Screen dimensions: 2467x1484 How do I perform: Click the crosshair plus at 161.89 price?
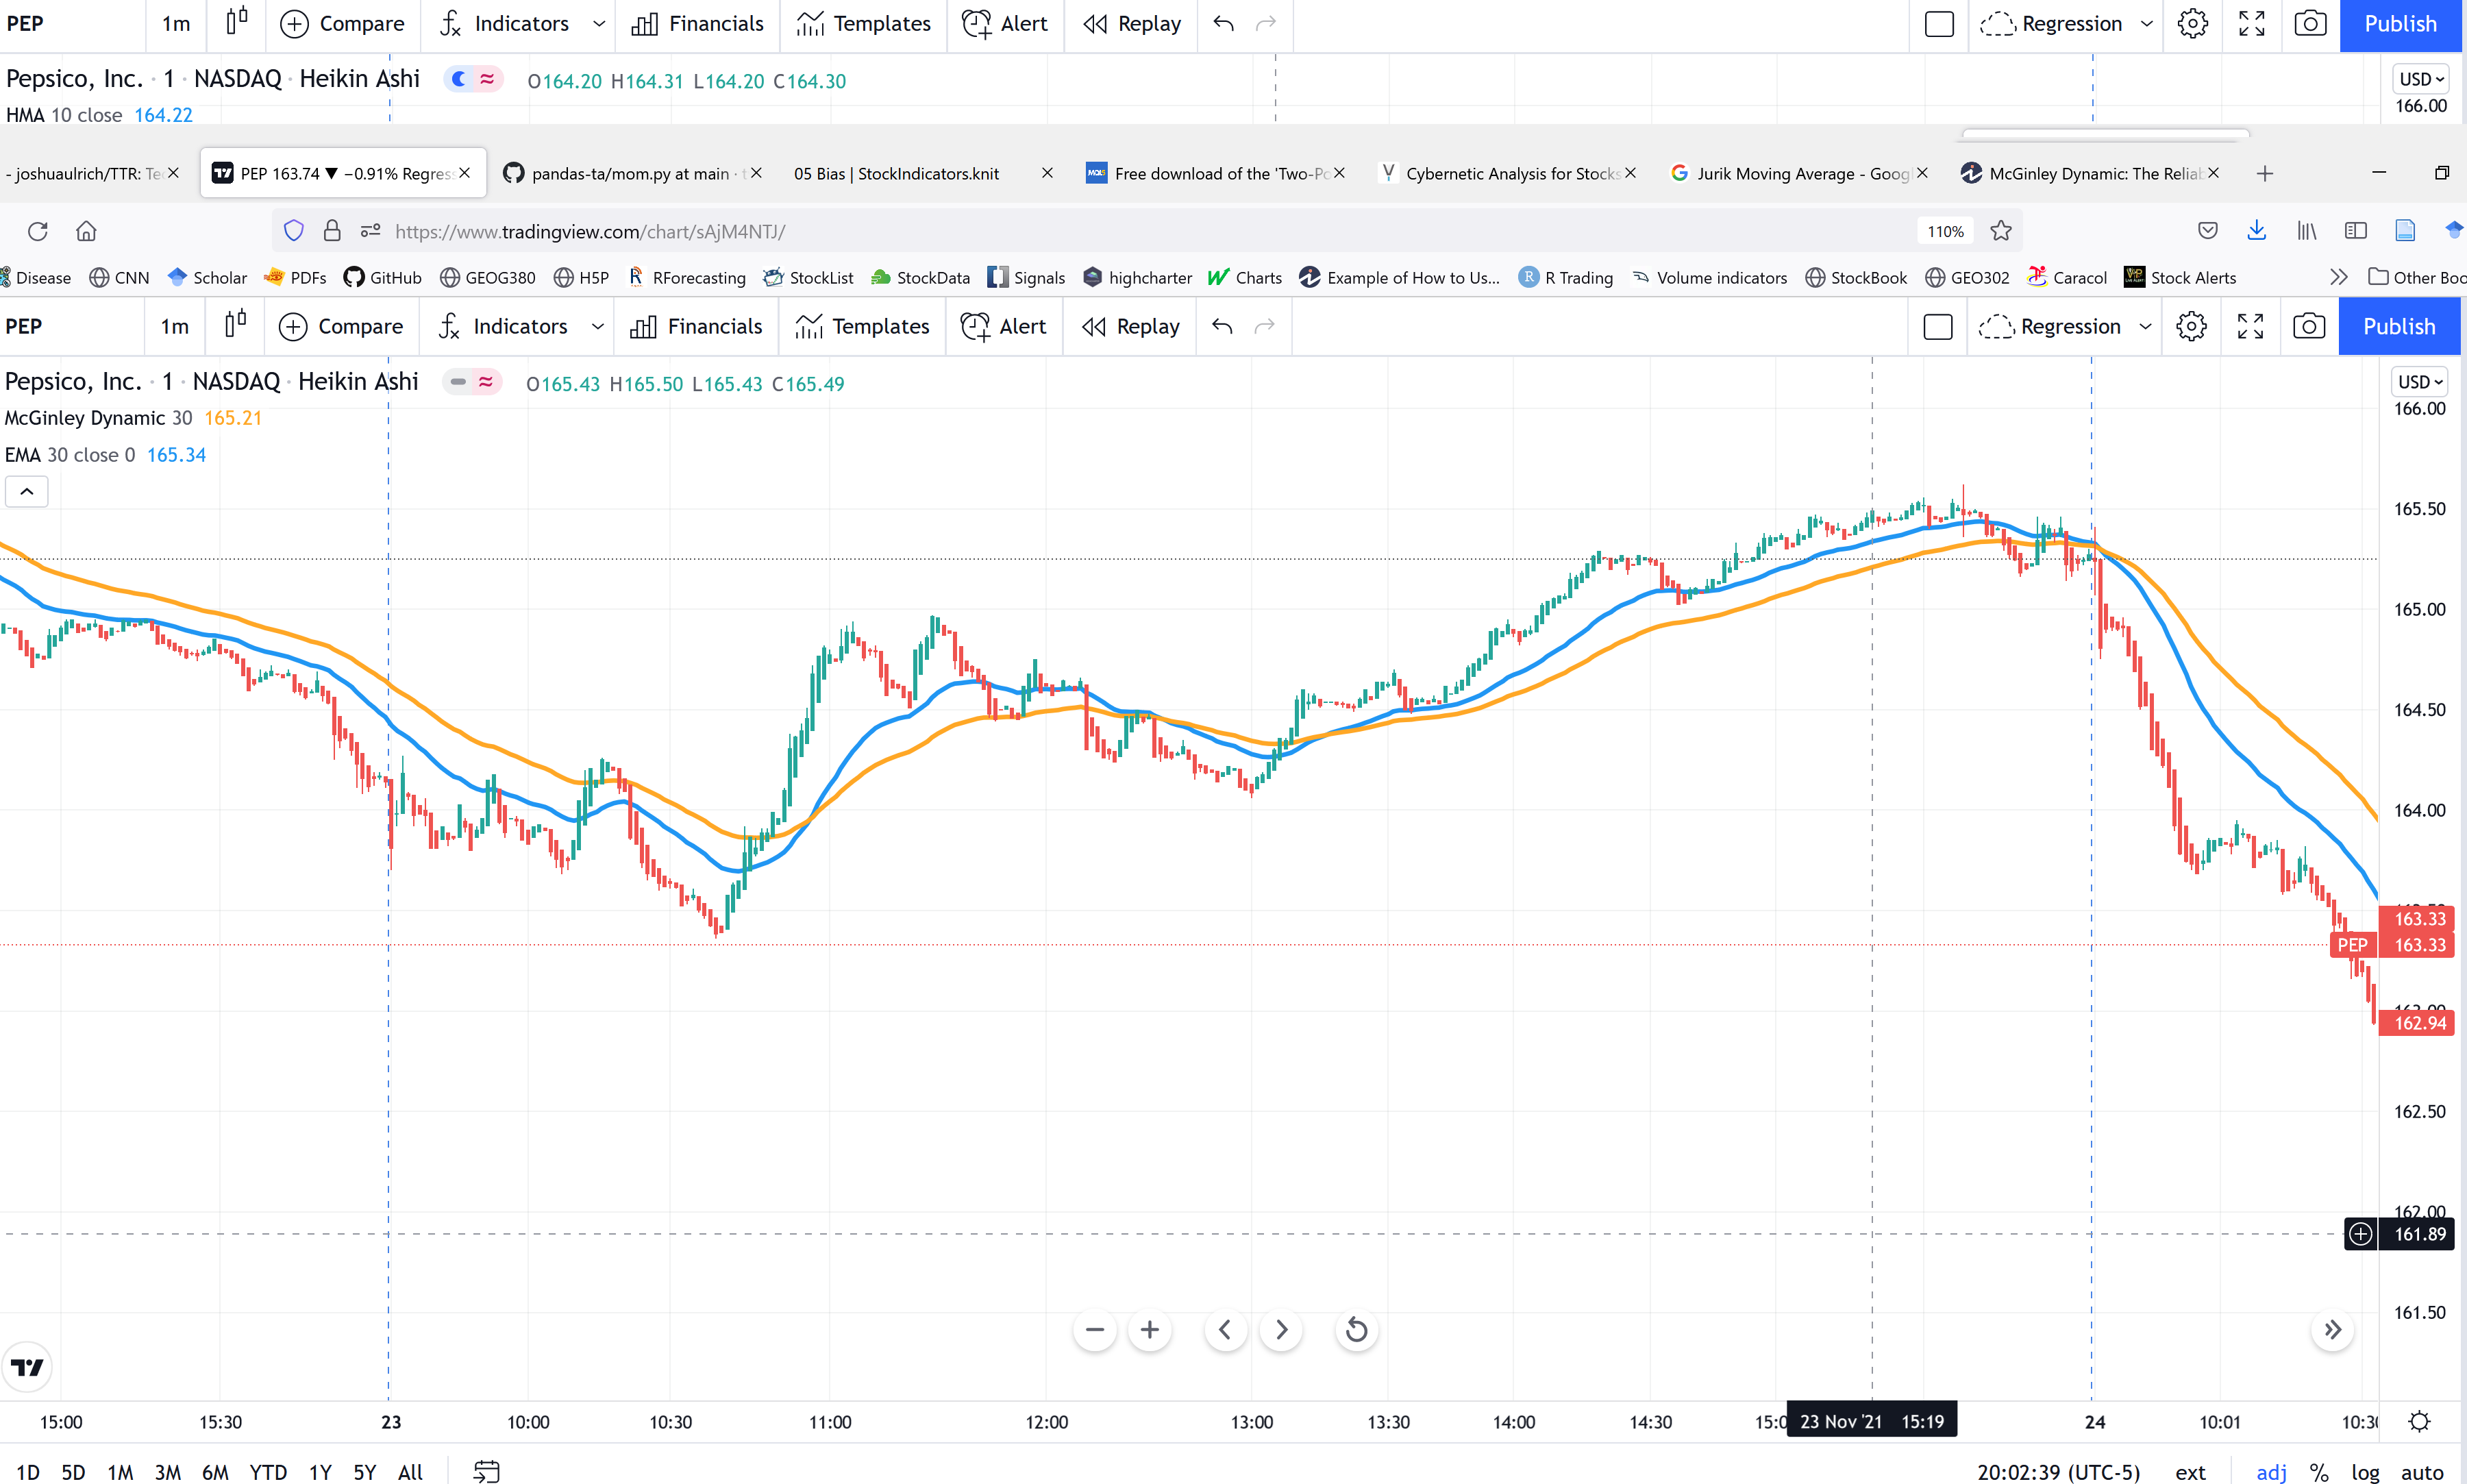[x=2360, y=1233]
